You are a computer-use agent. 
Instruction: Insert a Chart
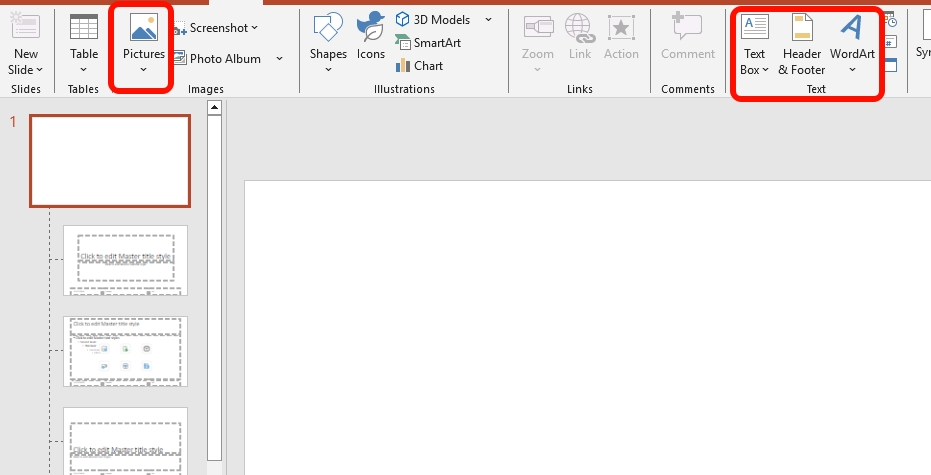[x=419, y=65]
